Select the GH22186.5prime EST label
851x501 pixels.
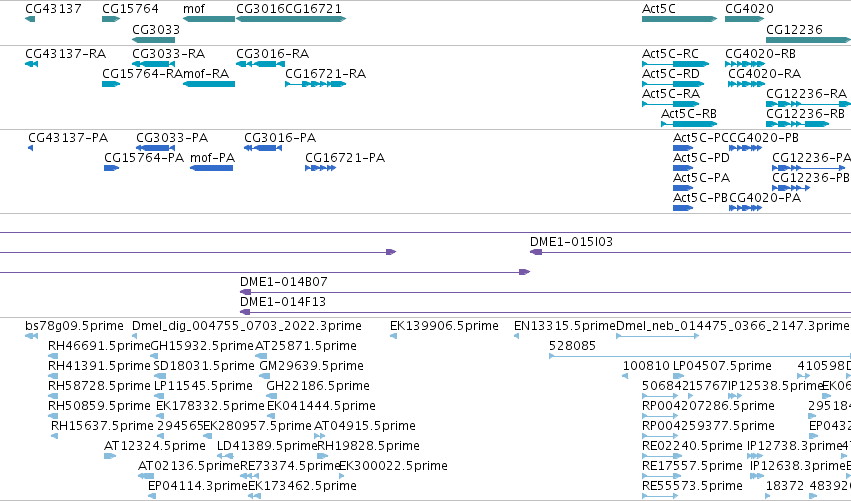318,386
